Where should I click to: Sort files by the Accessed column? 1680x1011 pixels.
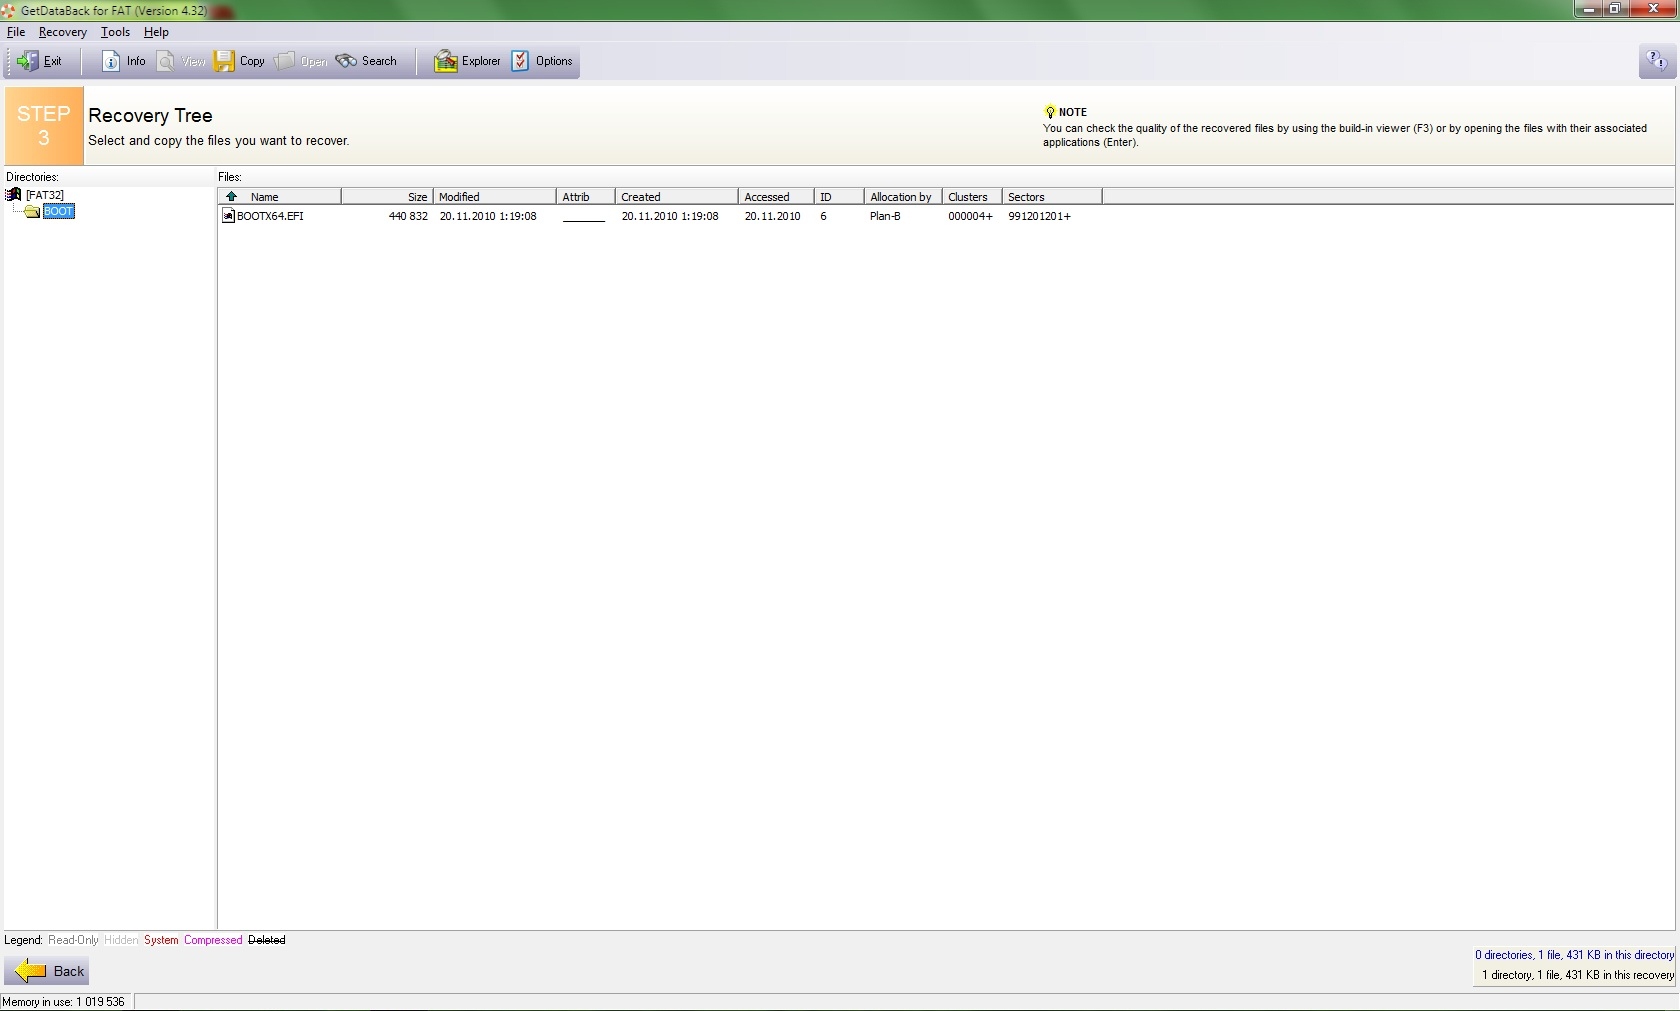(776, 197)
